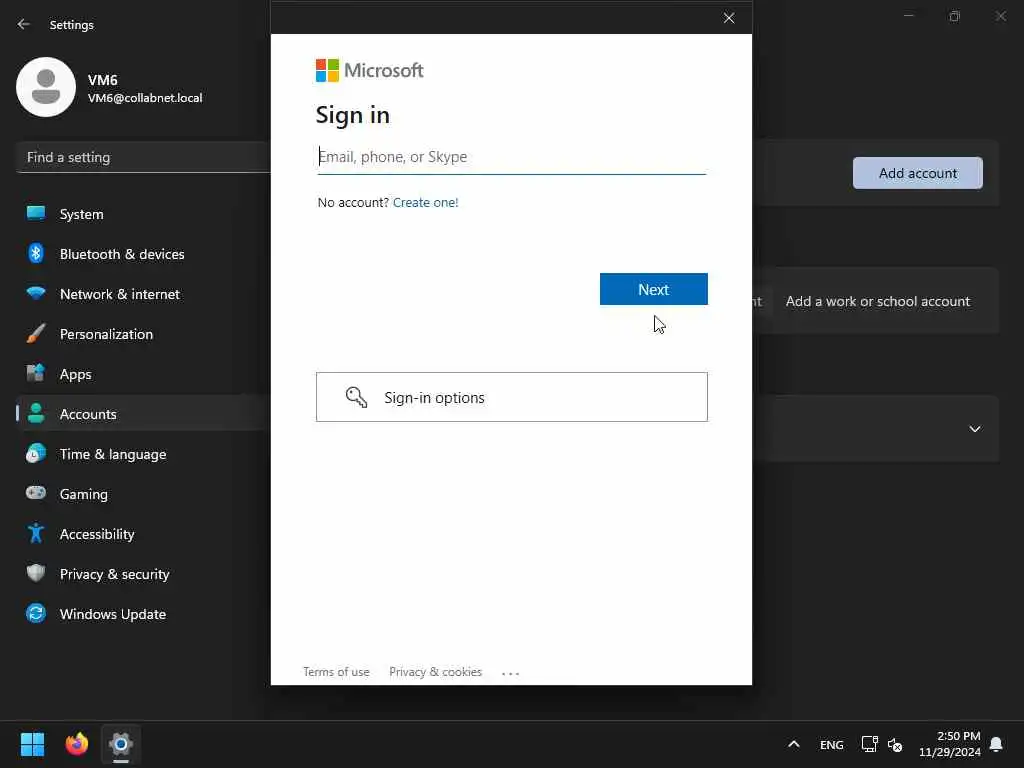Click the Windows Update refresh icon
Image resolution: width=1024 pixels, height=768 pixels.
coord(36,613)
